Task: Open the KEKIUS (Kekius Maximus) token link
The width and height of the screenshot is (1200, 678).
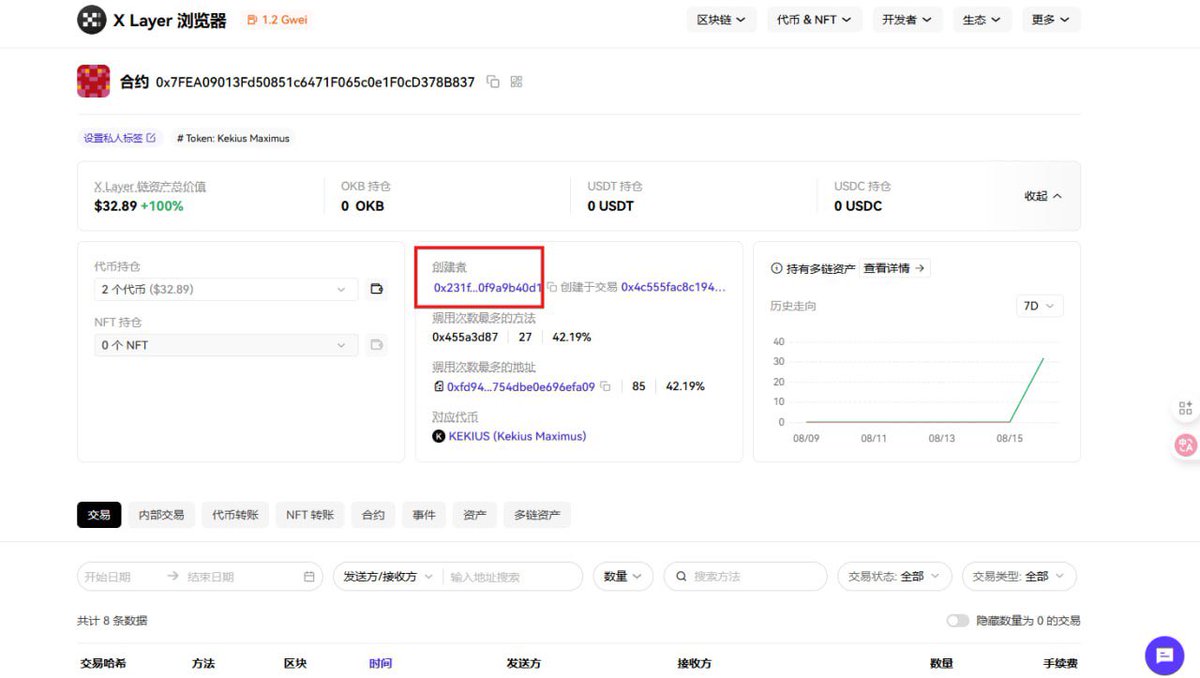Action: 517,436
